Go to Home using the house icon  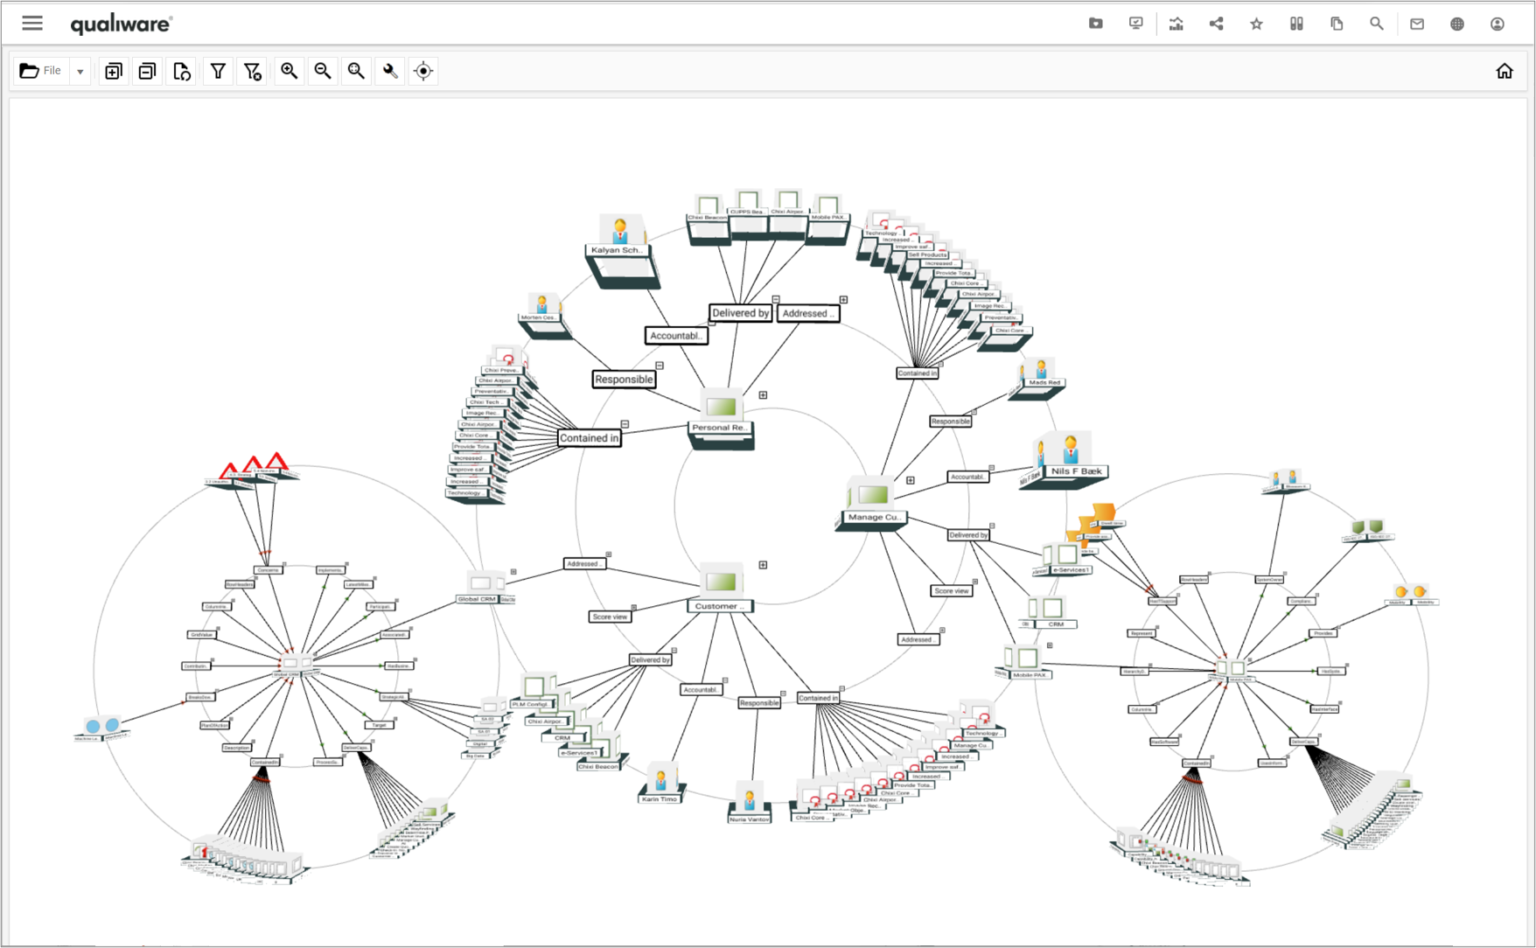click(x=1504, y=71)
